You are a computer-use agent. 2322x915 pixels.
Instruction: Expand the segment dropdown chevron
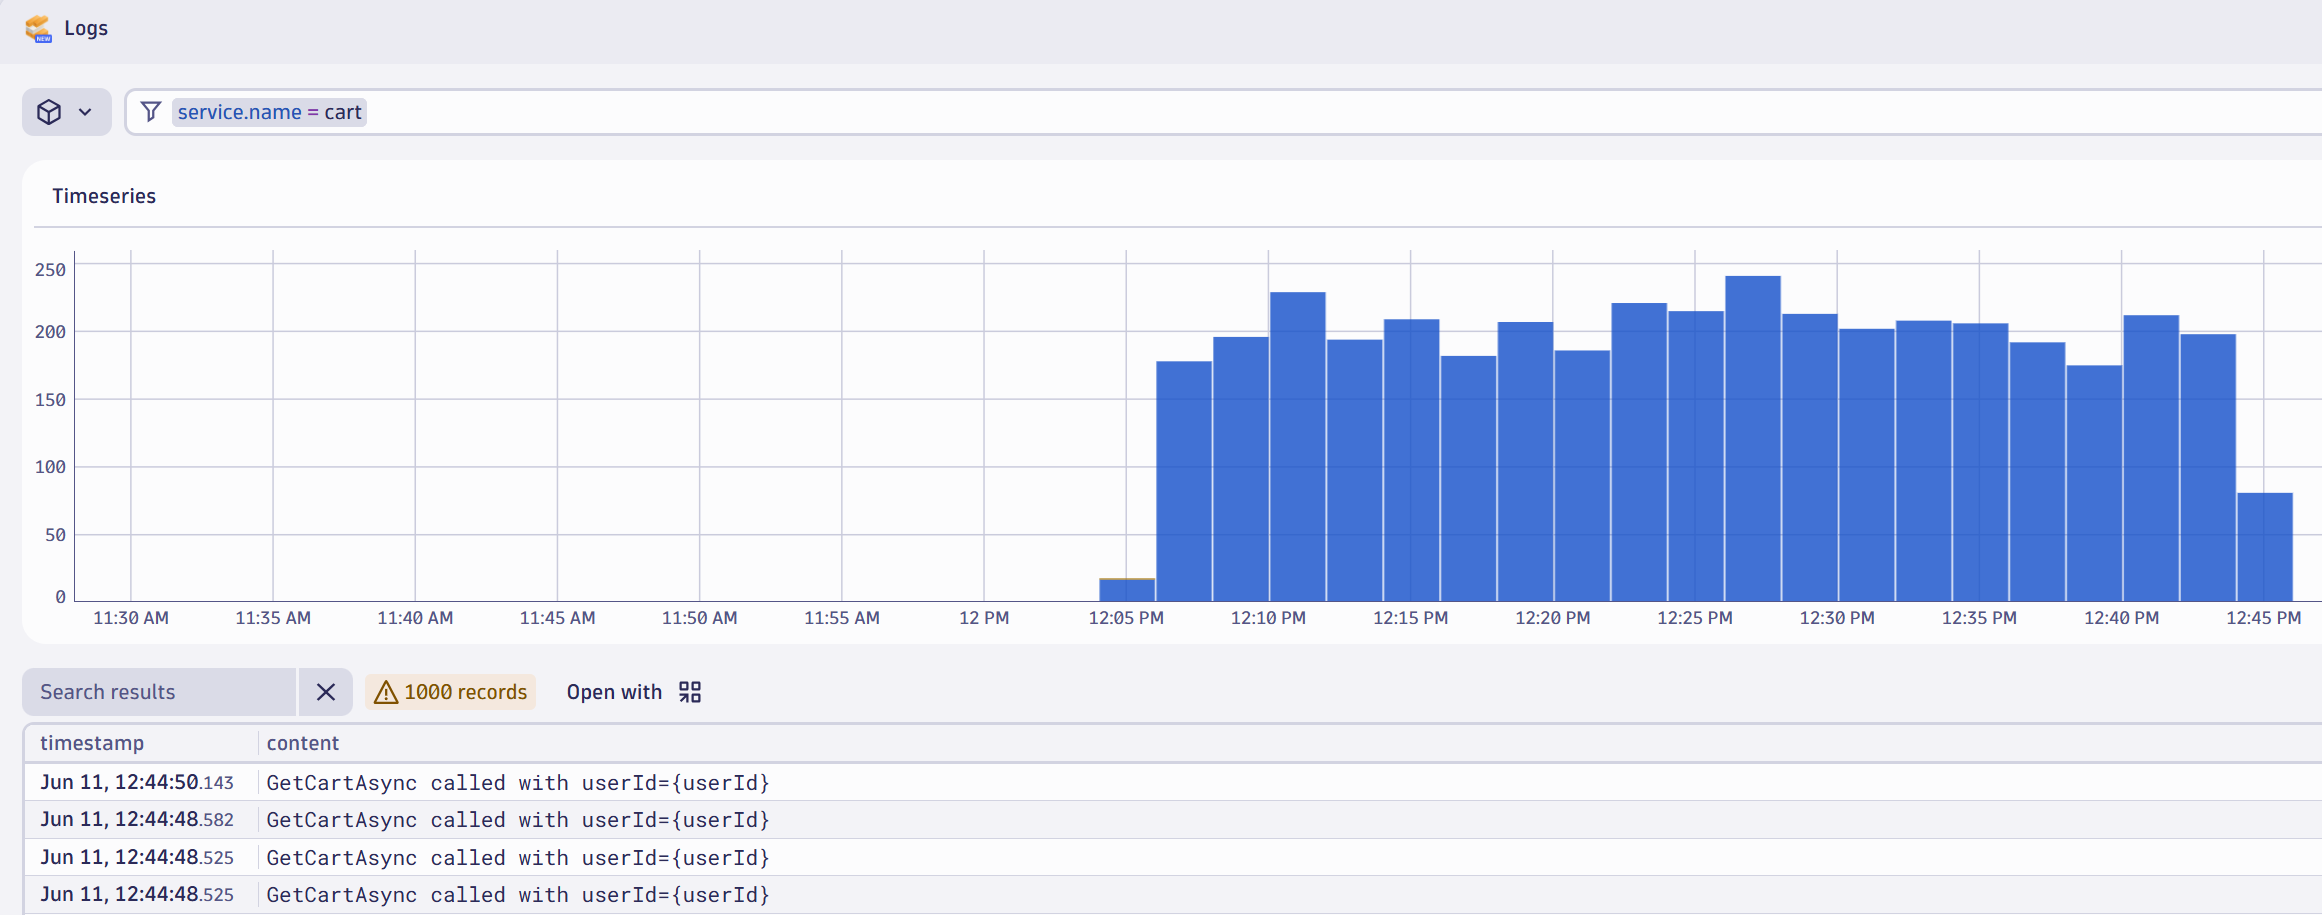tap(86, 112)
